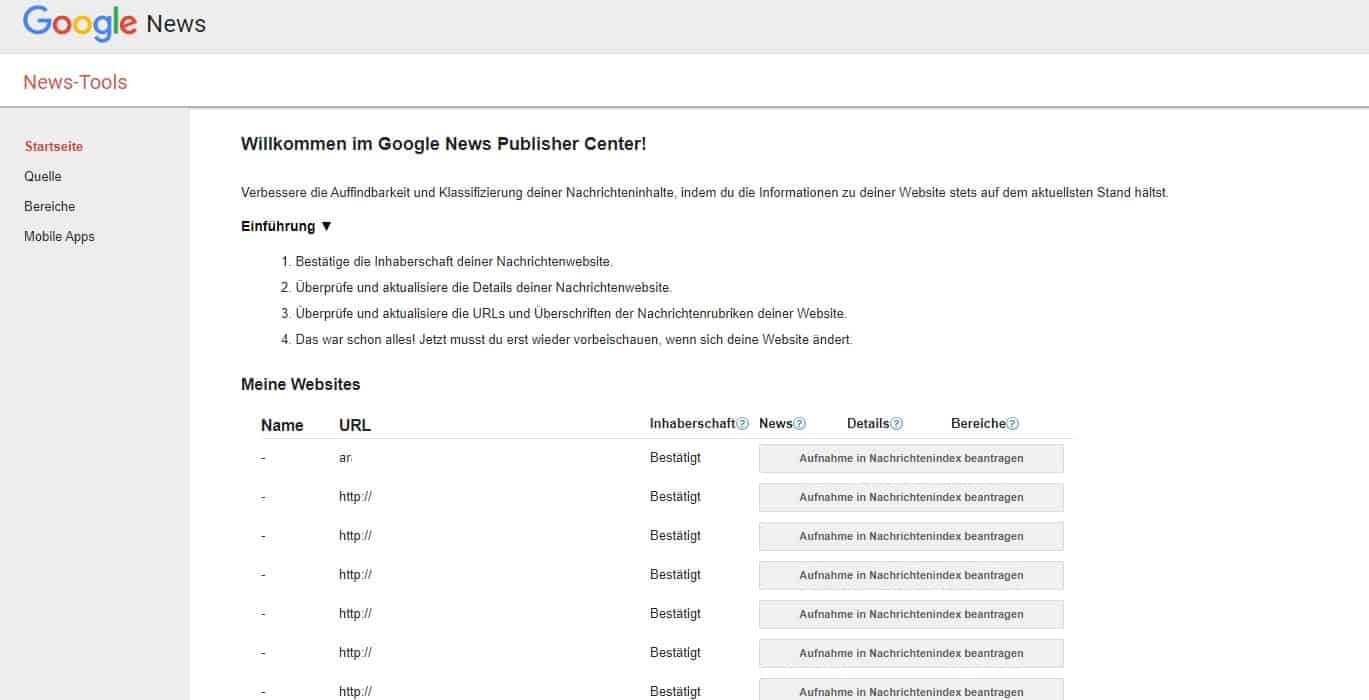Click the help icon beside the News column
The width and height of the screenshot is (1369, 700).
(800, 424)
